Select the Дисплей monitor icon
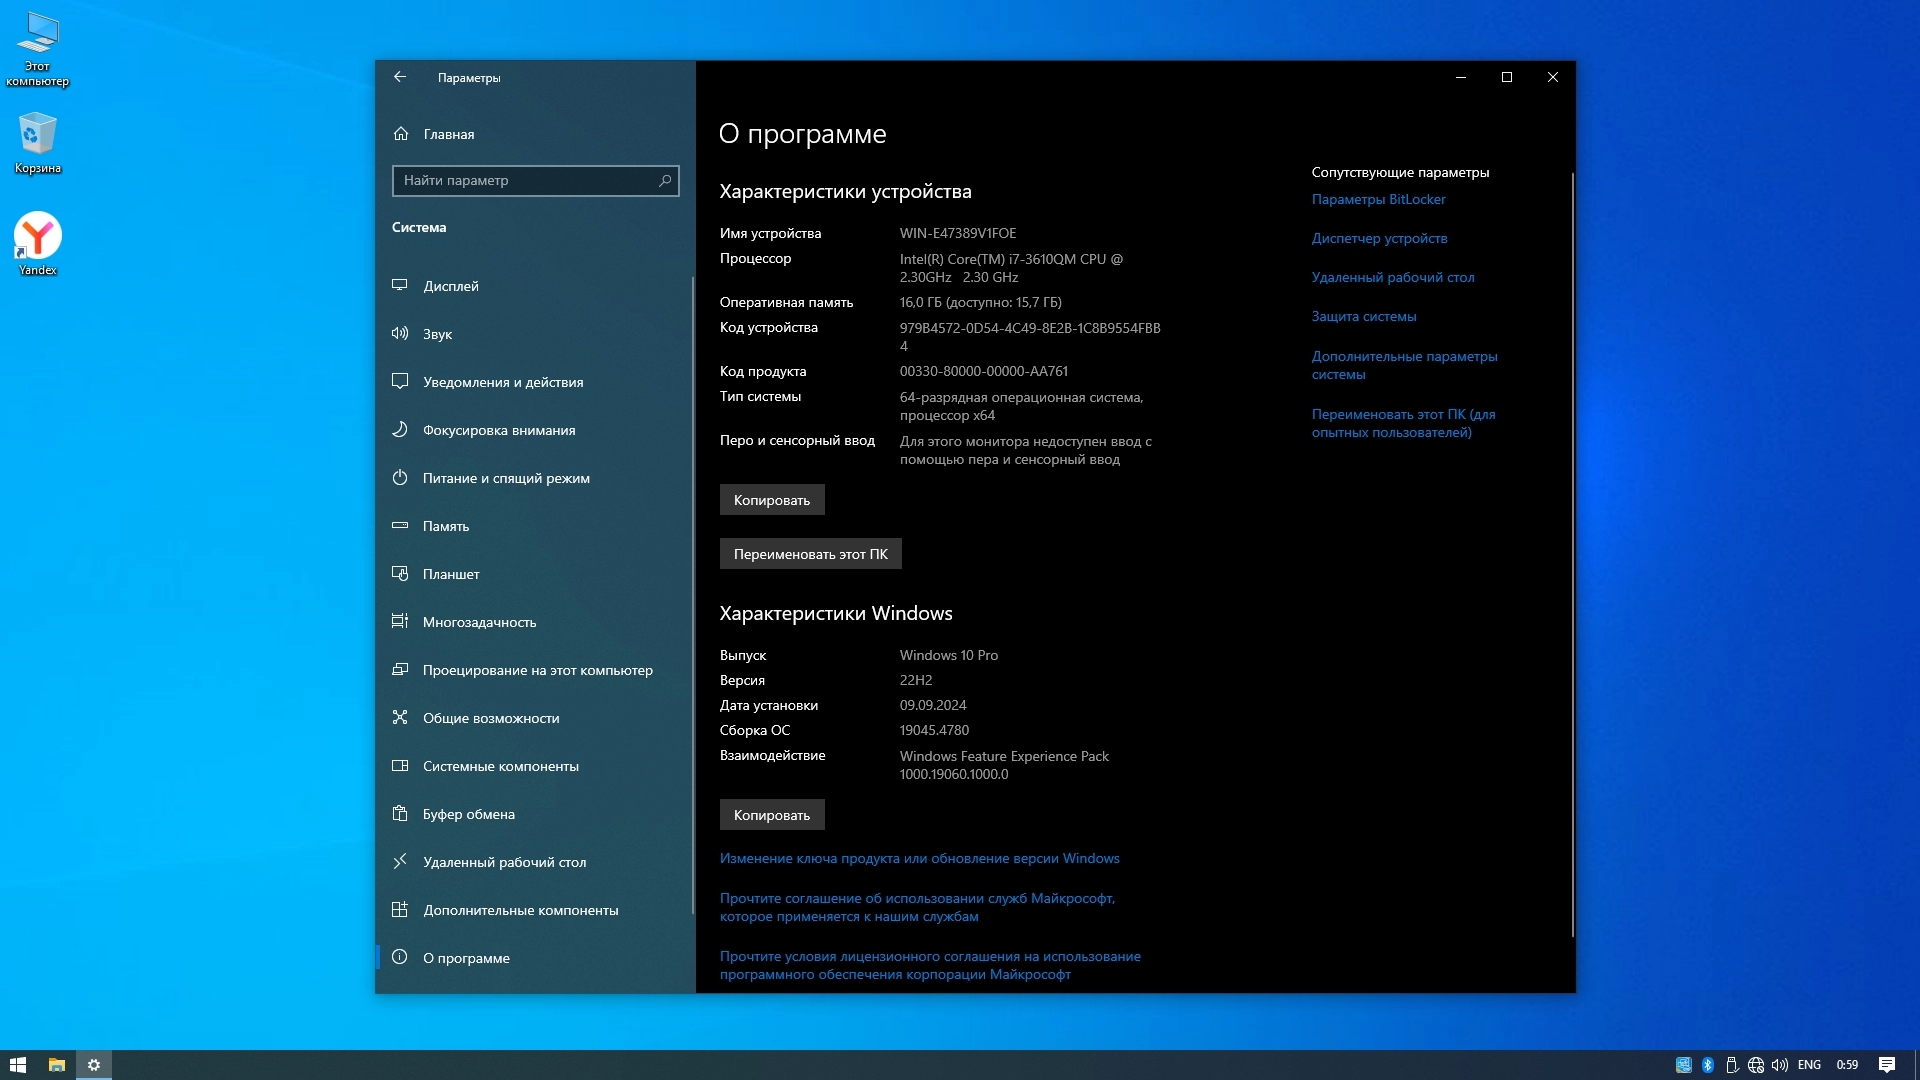Image resolution: width=1920 pixels, height=1080 pixels. [400, 286]
